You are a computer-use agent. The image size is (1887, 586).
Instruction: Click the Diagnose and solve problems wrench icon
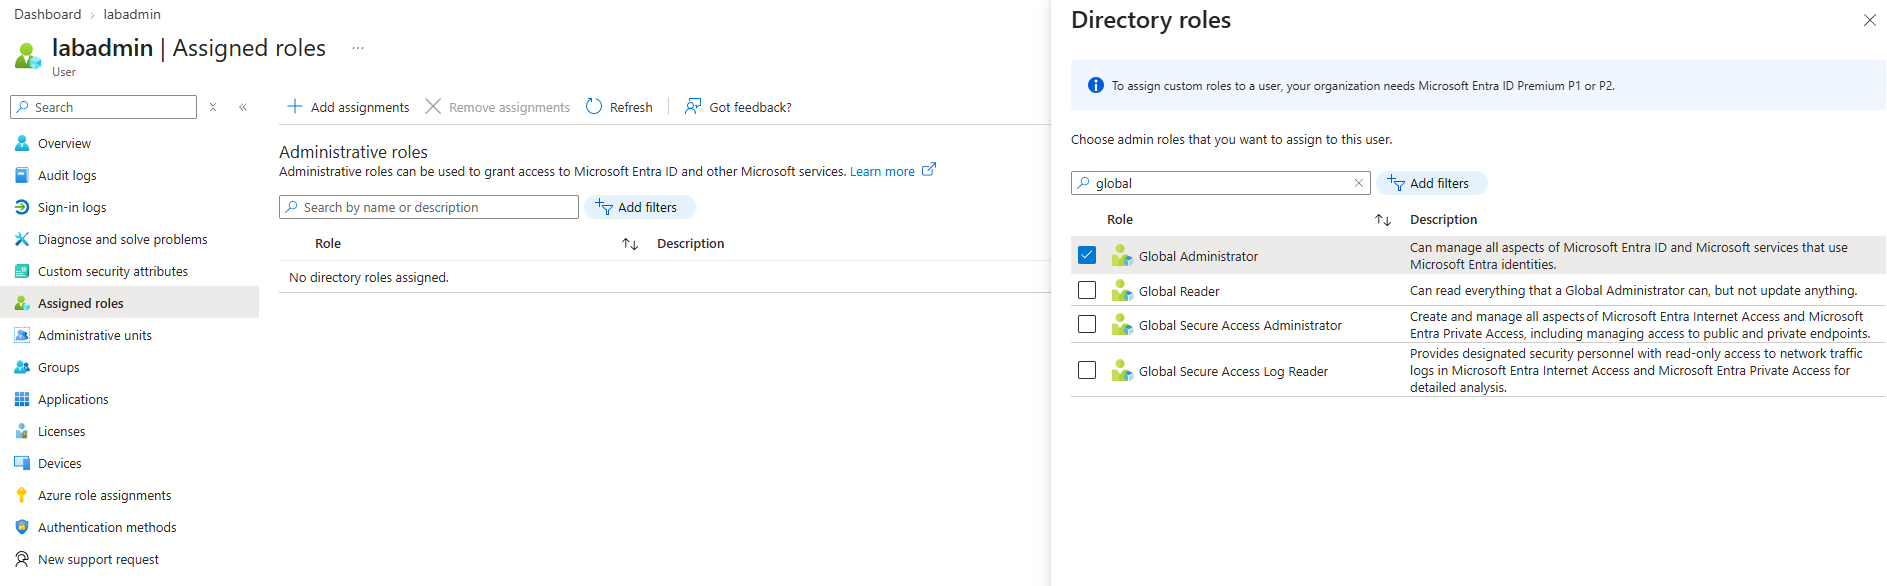pyautogui.click(x=22, y=239)
